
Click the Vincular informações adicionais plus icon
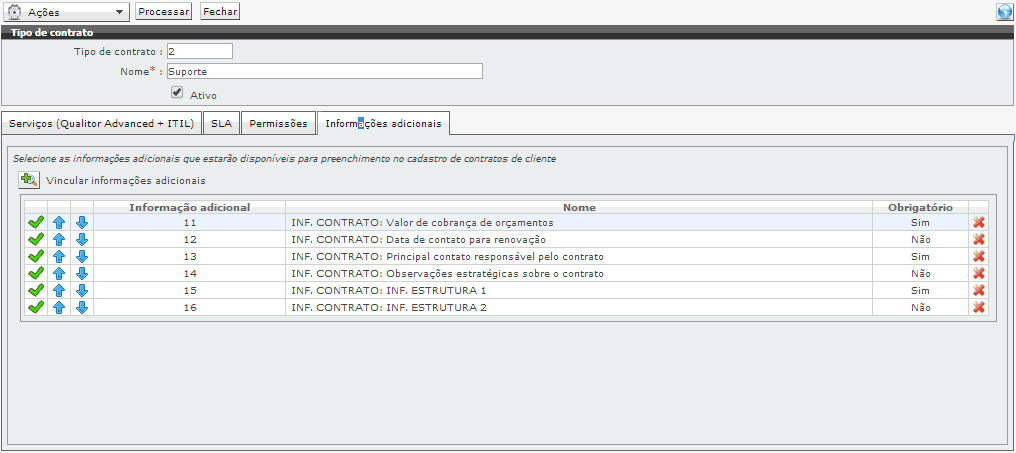coord(30,181)
